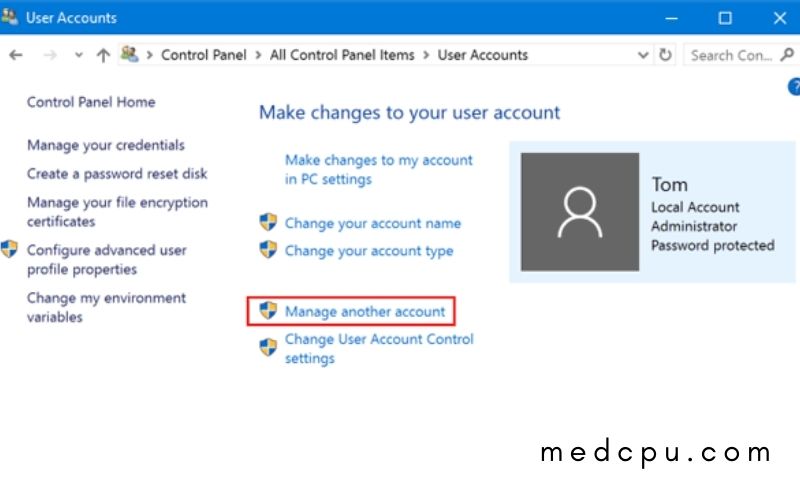800x500 pixels.
Task: Expand chevron after Control Panel breadcrumb
Action: (x=258, y=55)
